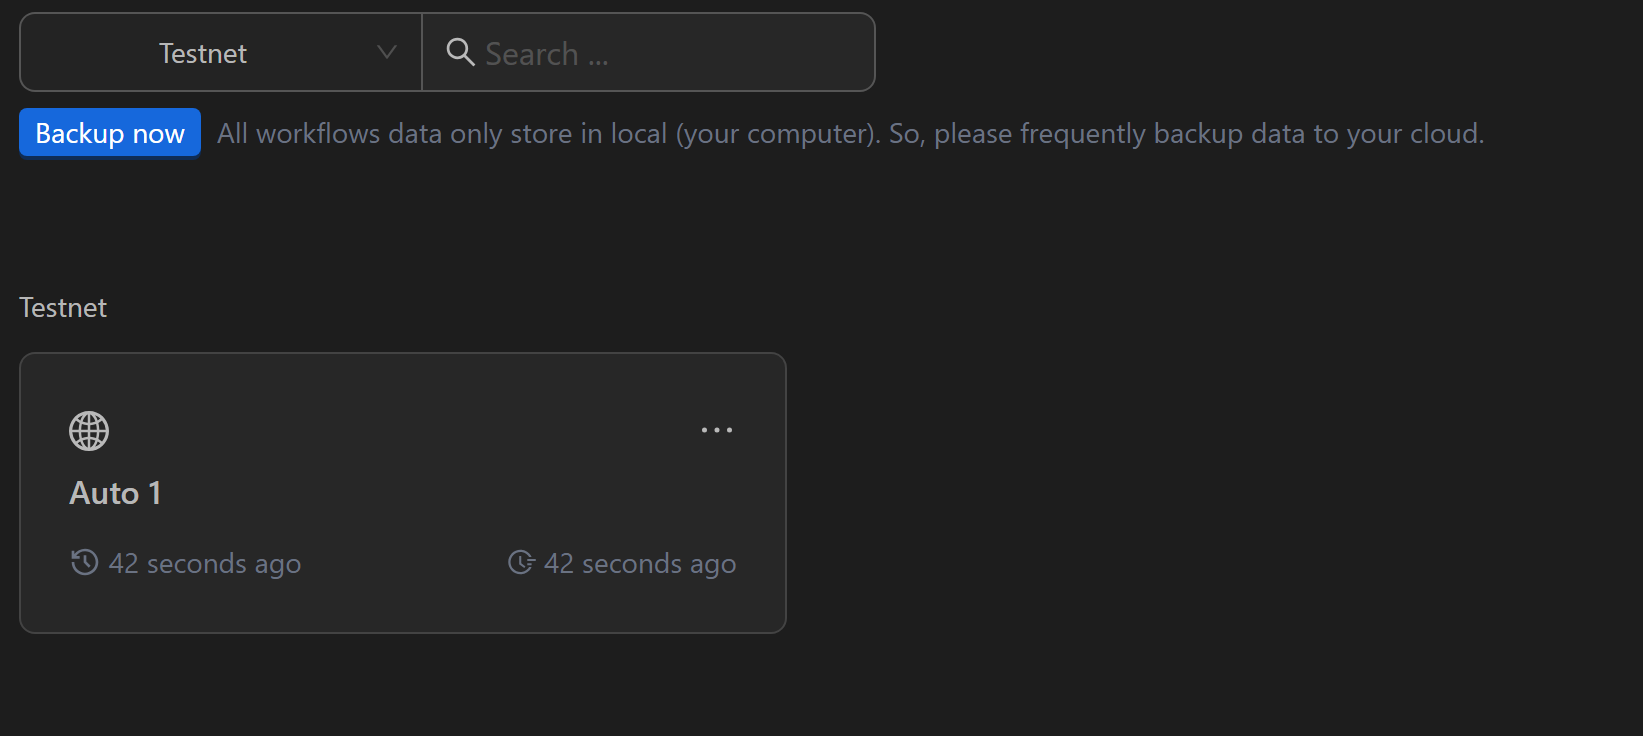The image size is (1643, 736).
Task: Click the left "42 seconds ago" timestamp
Action: pyautogui.click(x=205, y=564)
